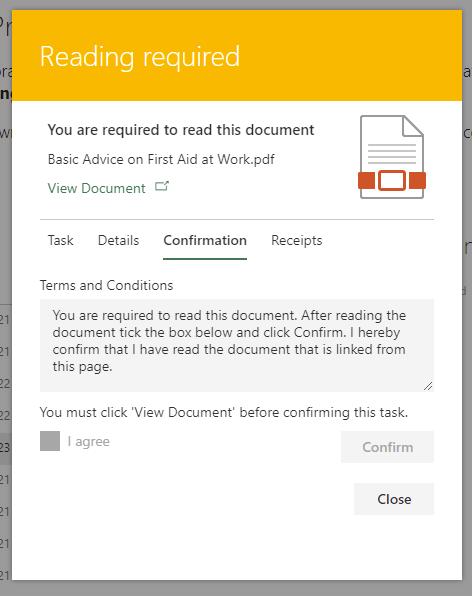Click inside the Terms and Conditions text box
This screenshot has height=596, width=472.
pyautogui.click(x=237, y=345)
